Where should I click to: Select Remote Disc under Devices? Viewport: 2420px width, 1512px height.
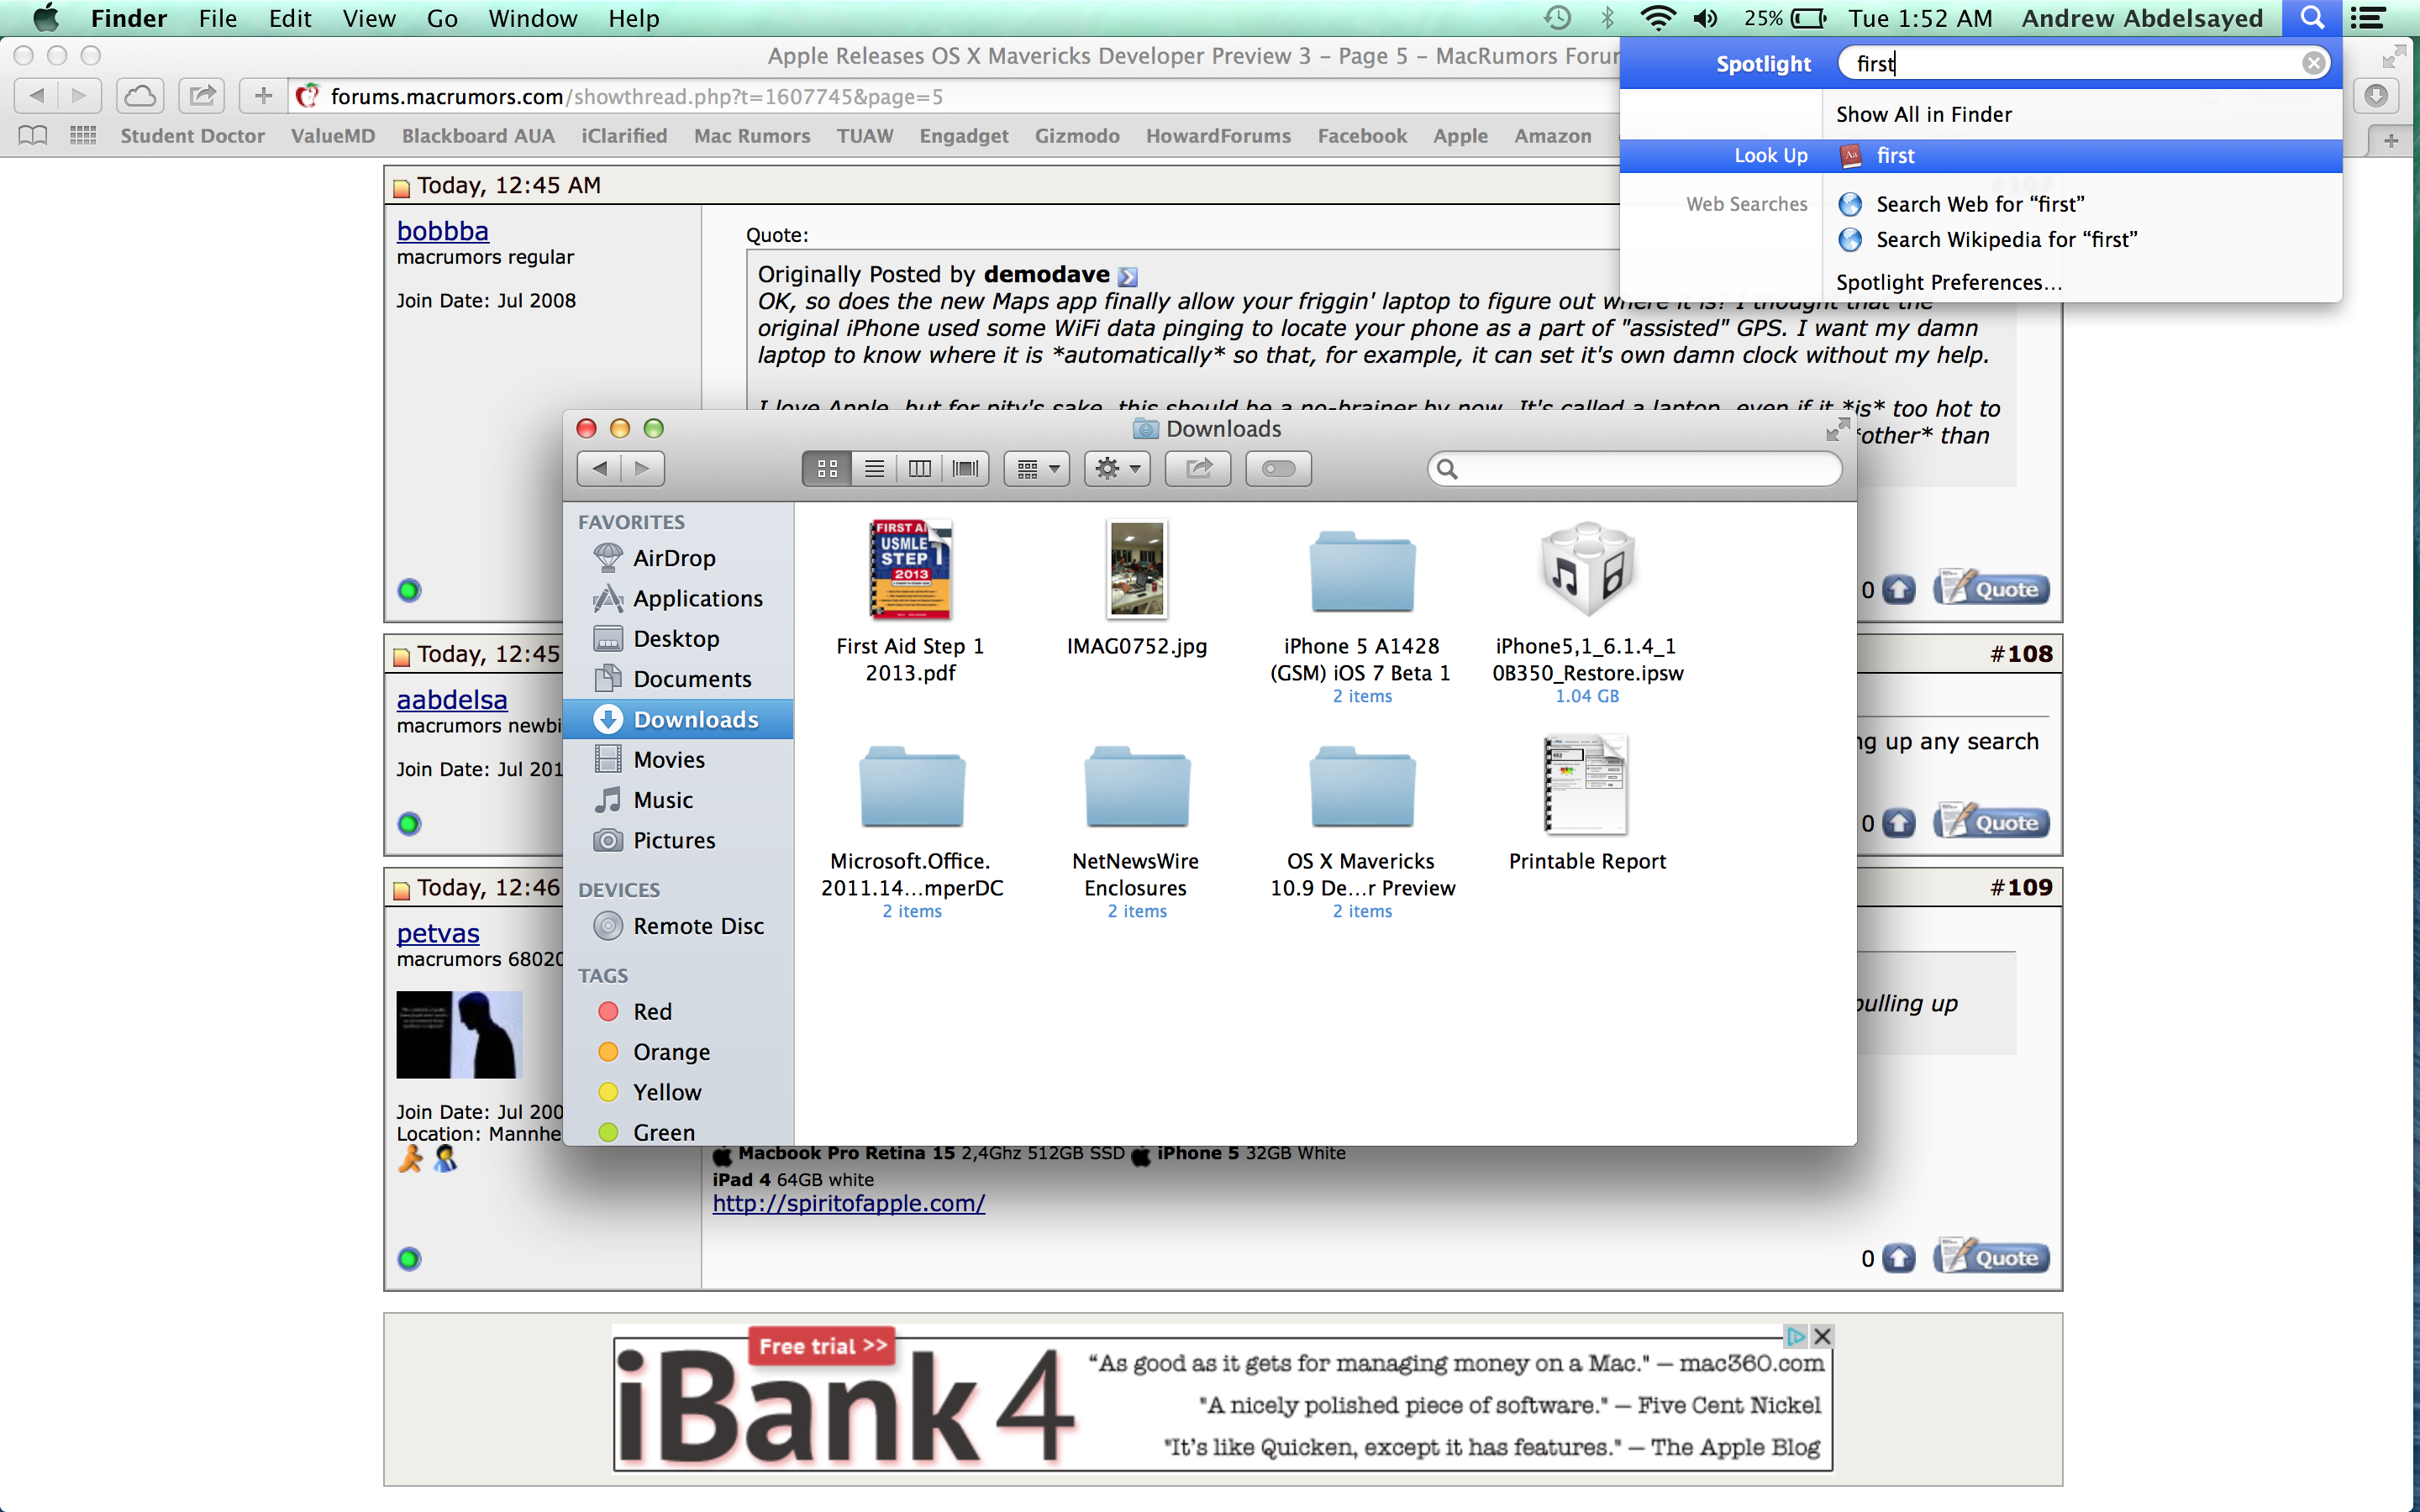678,926
